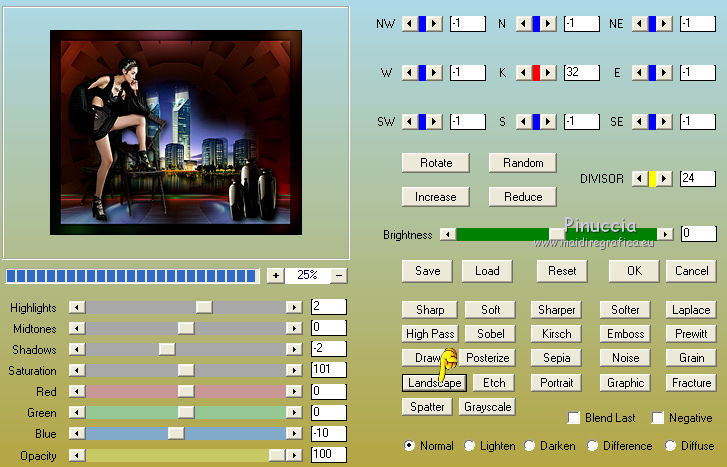The height and width of the screenshot is (467, 727).
Task: Click Red slider right arrow
Action: point(294,391)
